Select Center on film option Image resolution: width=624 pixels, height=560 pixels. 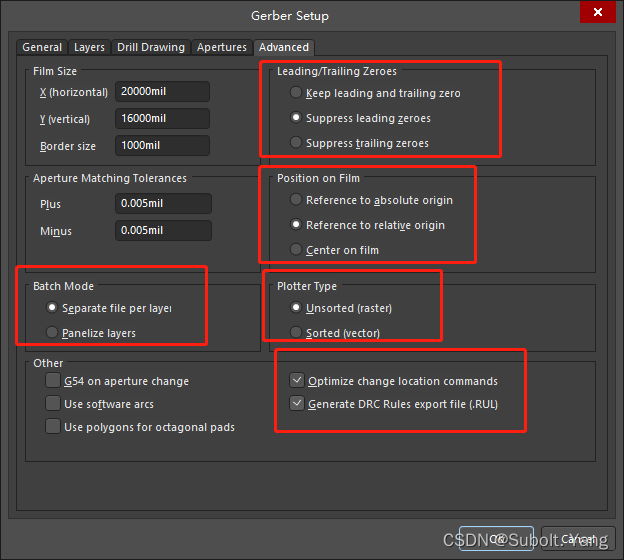coord(296,250)
